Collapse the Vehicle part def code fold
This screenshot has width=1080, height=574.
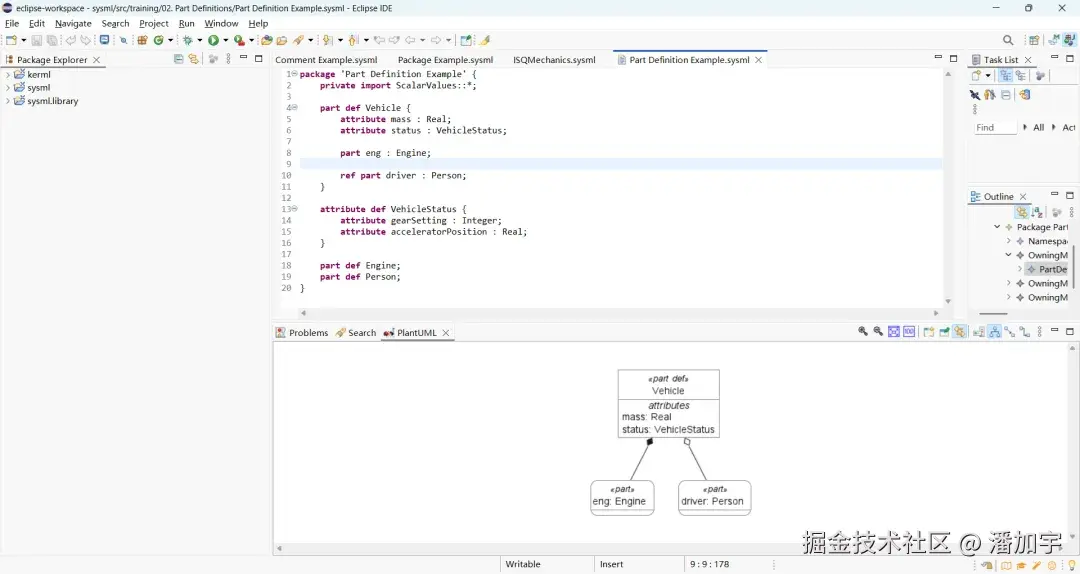point(294,108)
